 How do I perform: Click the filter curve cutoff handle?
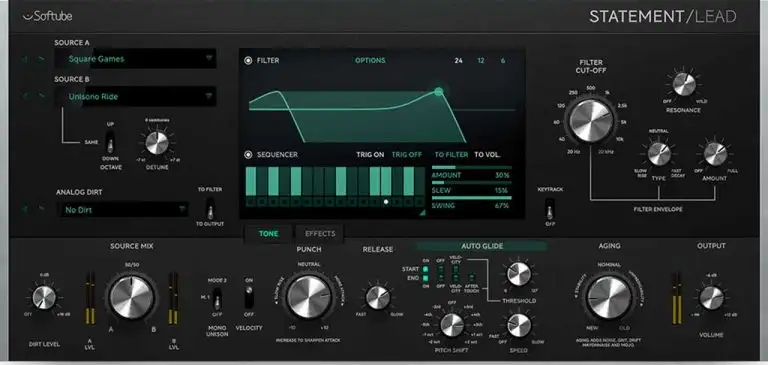point(439,92)
